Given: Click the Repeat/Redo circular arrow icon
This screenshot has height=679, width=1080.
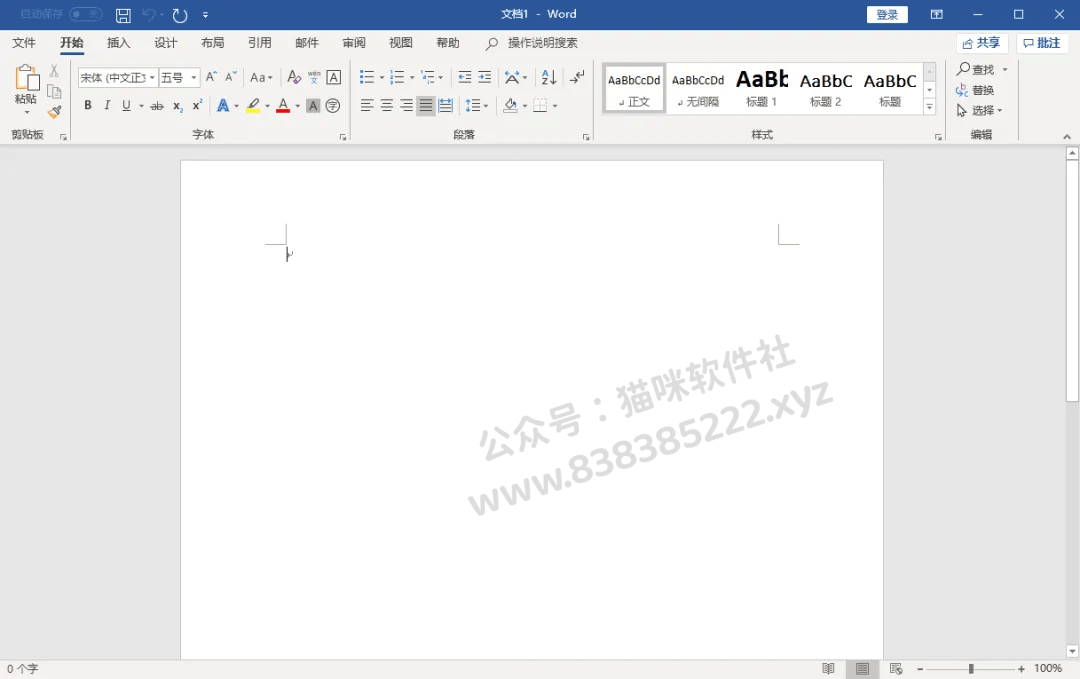Looking at the screenshot, I should (x=180, y=14).
